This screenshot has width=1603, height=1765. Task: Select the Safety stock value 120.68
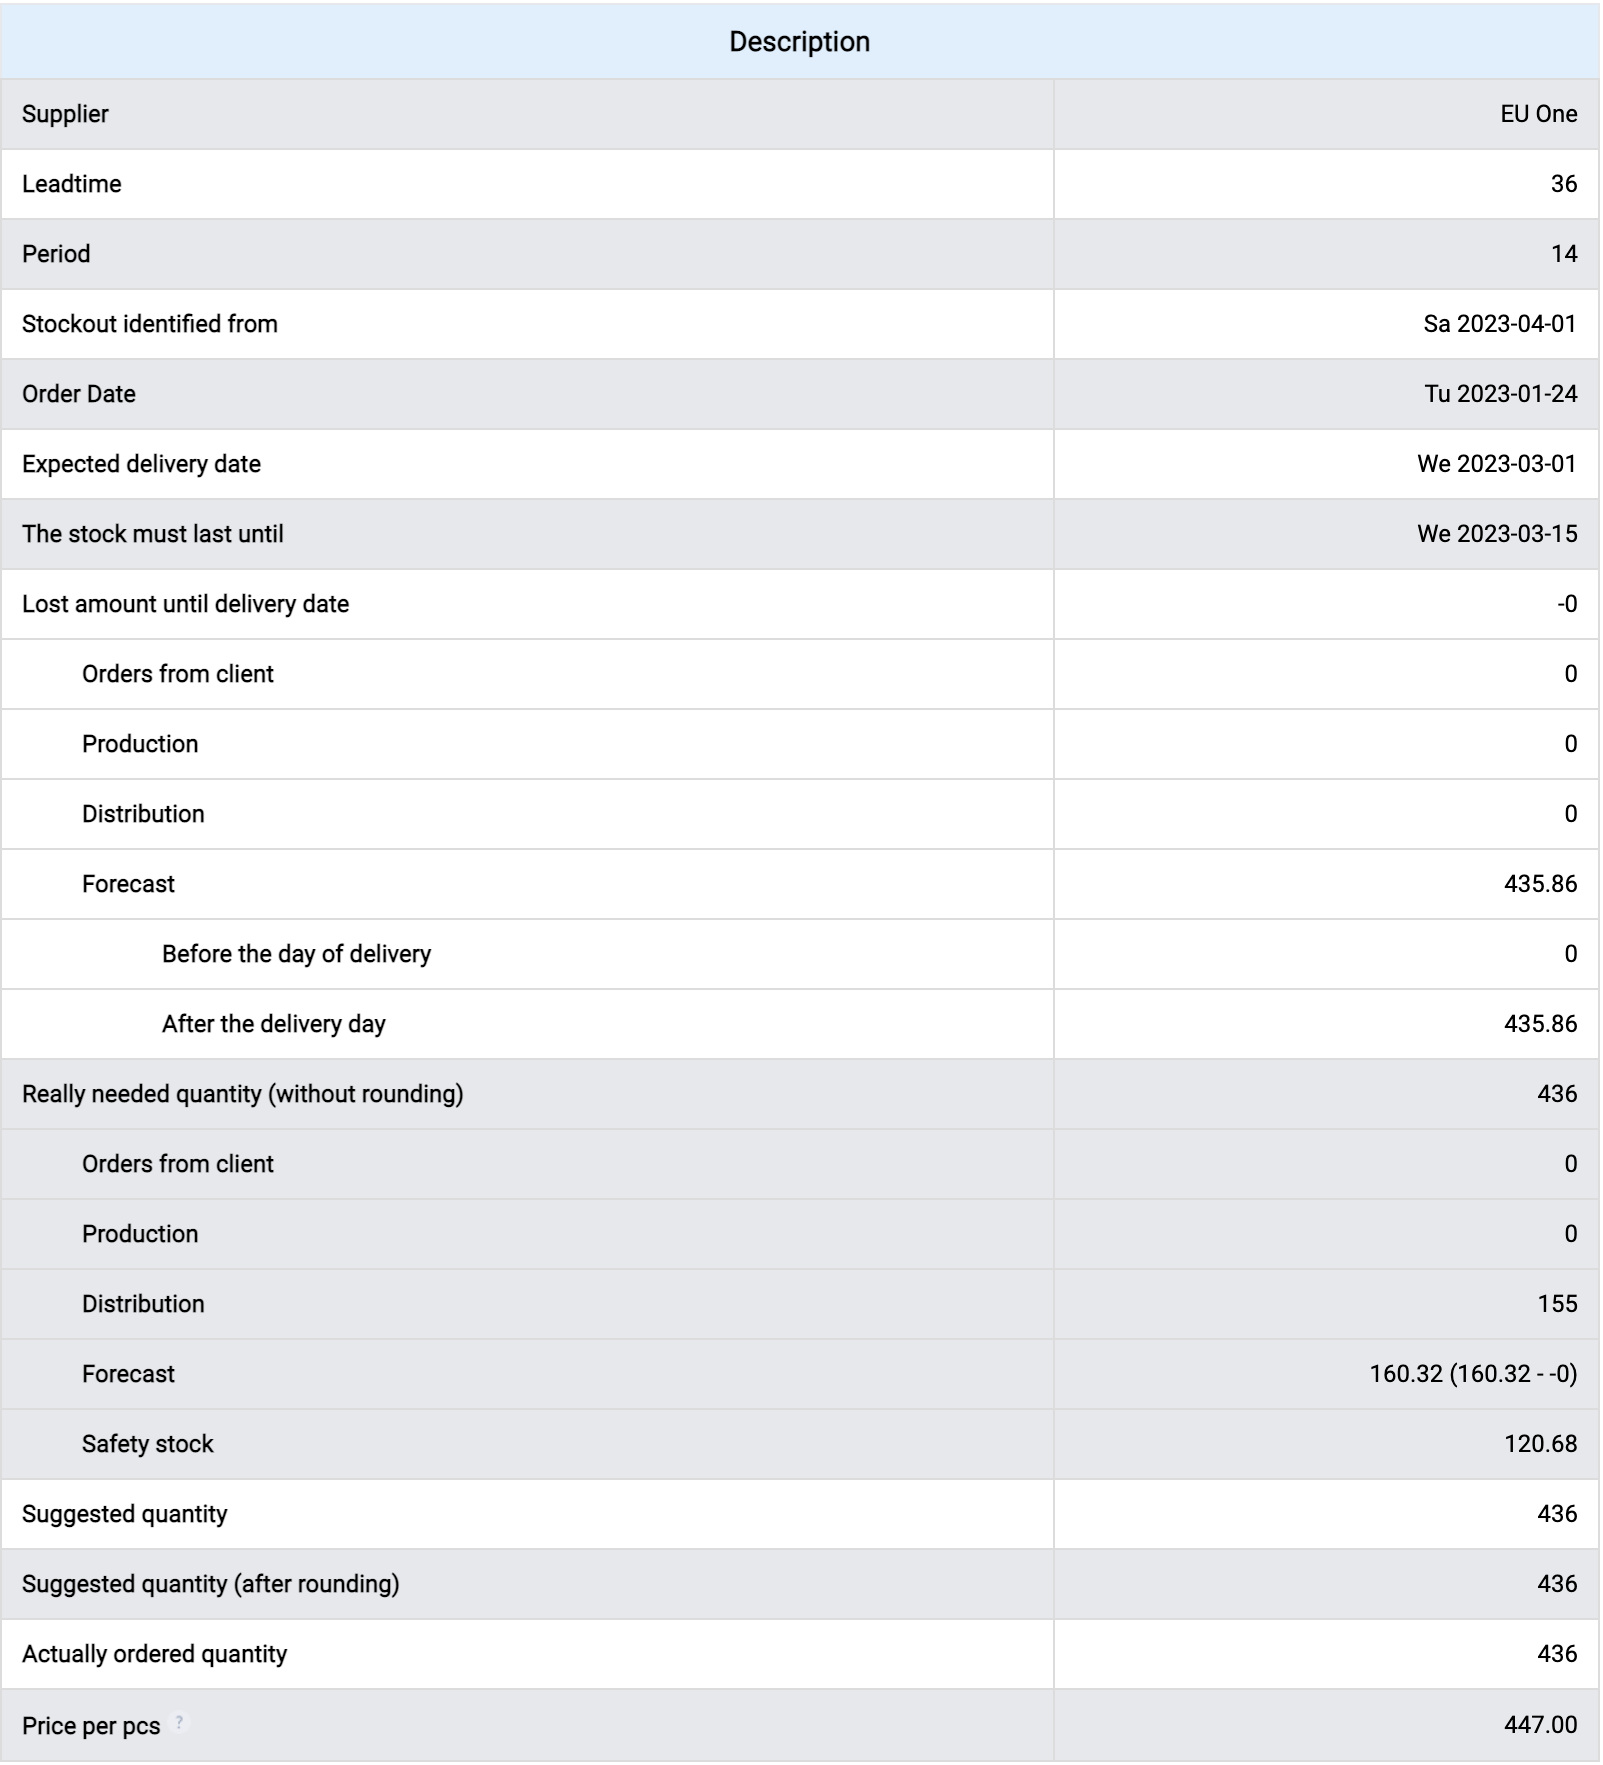1540,1444
